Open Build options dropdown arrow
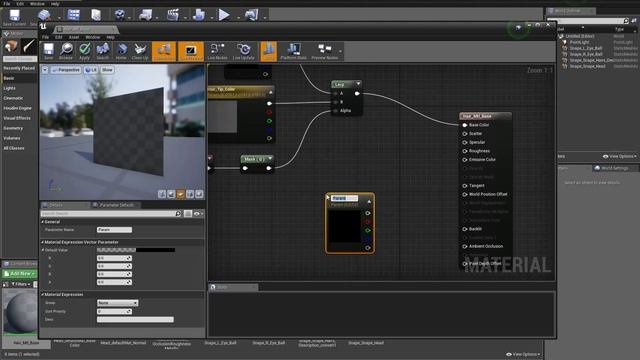The width and height of the screenshot is (640, 360). (212, 18)
